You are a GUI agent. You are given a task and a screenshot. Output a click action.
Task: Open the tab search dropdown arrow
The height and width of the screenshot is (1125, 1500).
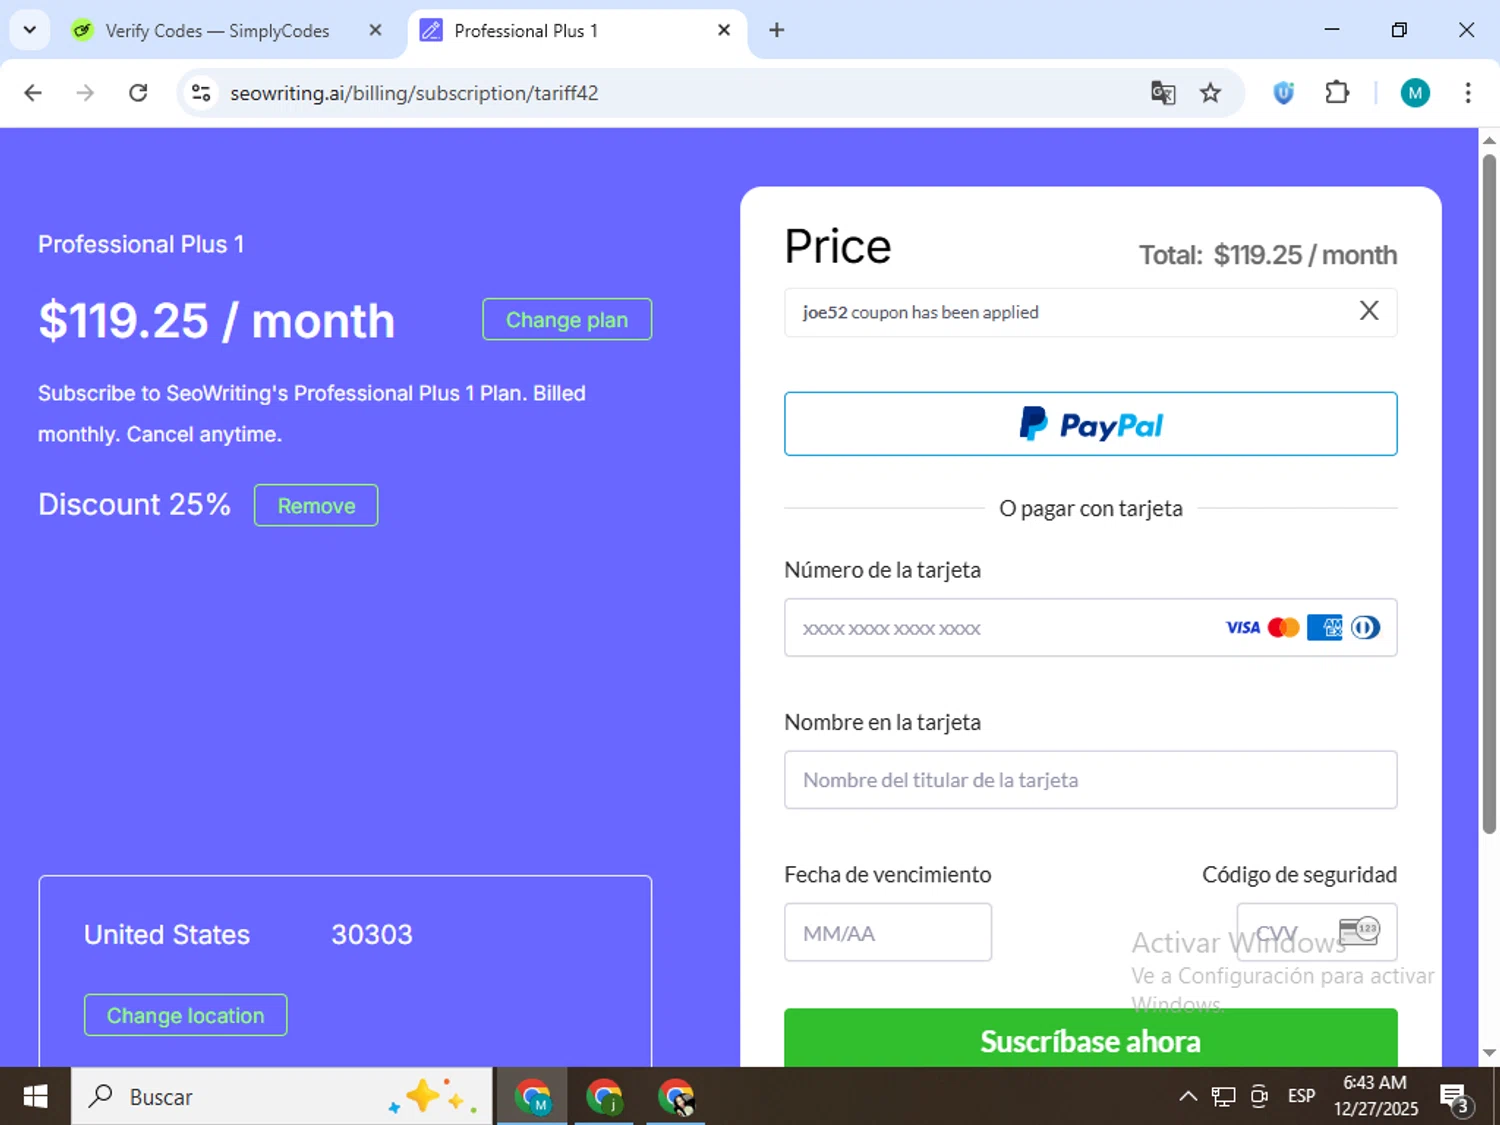pos(29,30)
